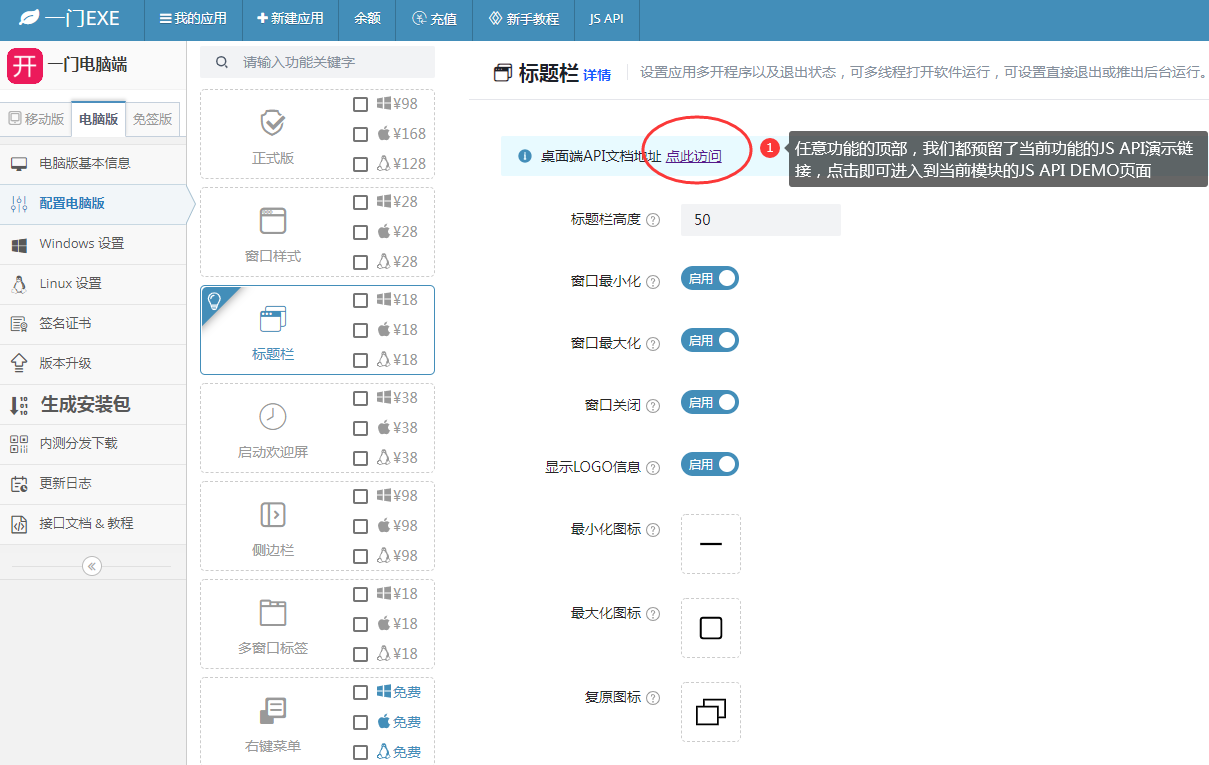The image size is (1209, 765).
Task: Click 生成安装包 in the sidebar
Action: tap(93, 404)
